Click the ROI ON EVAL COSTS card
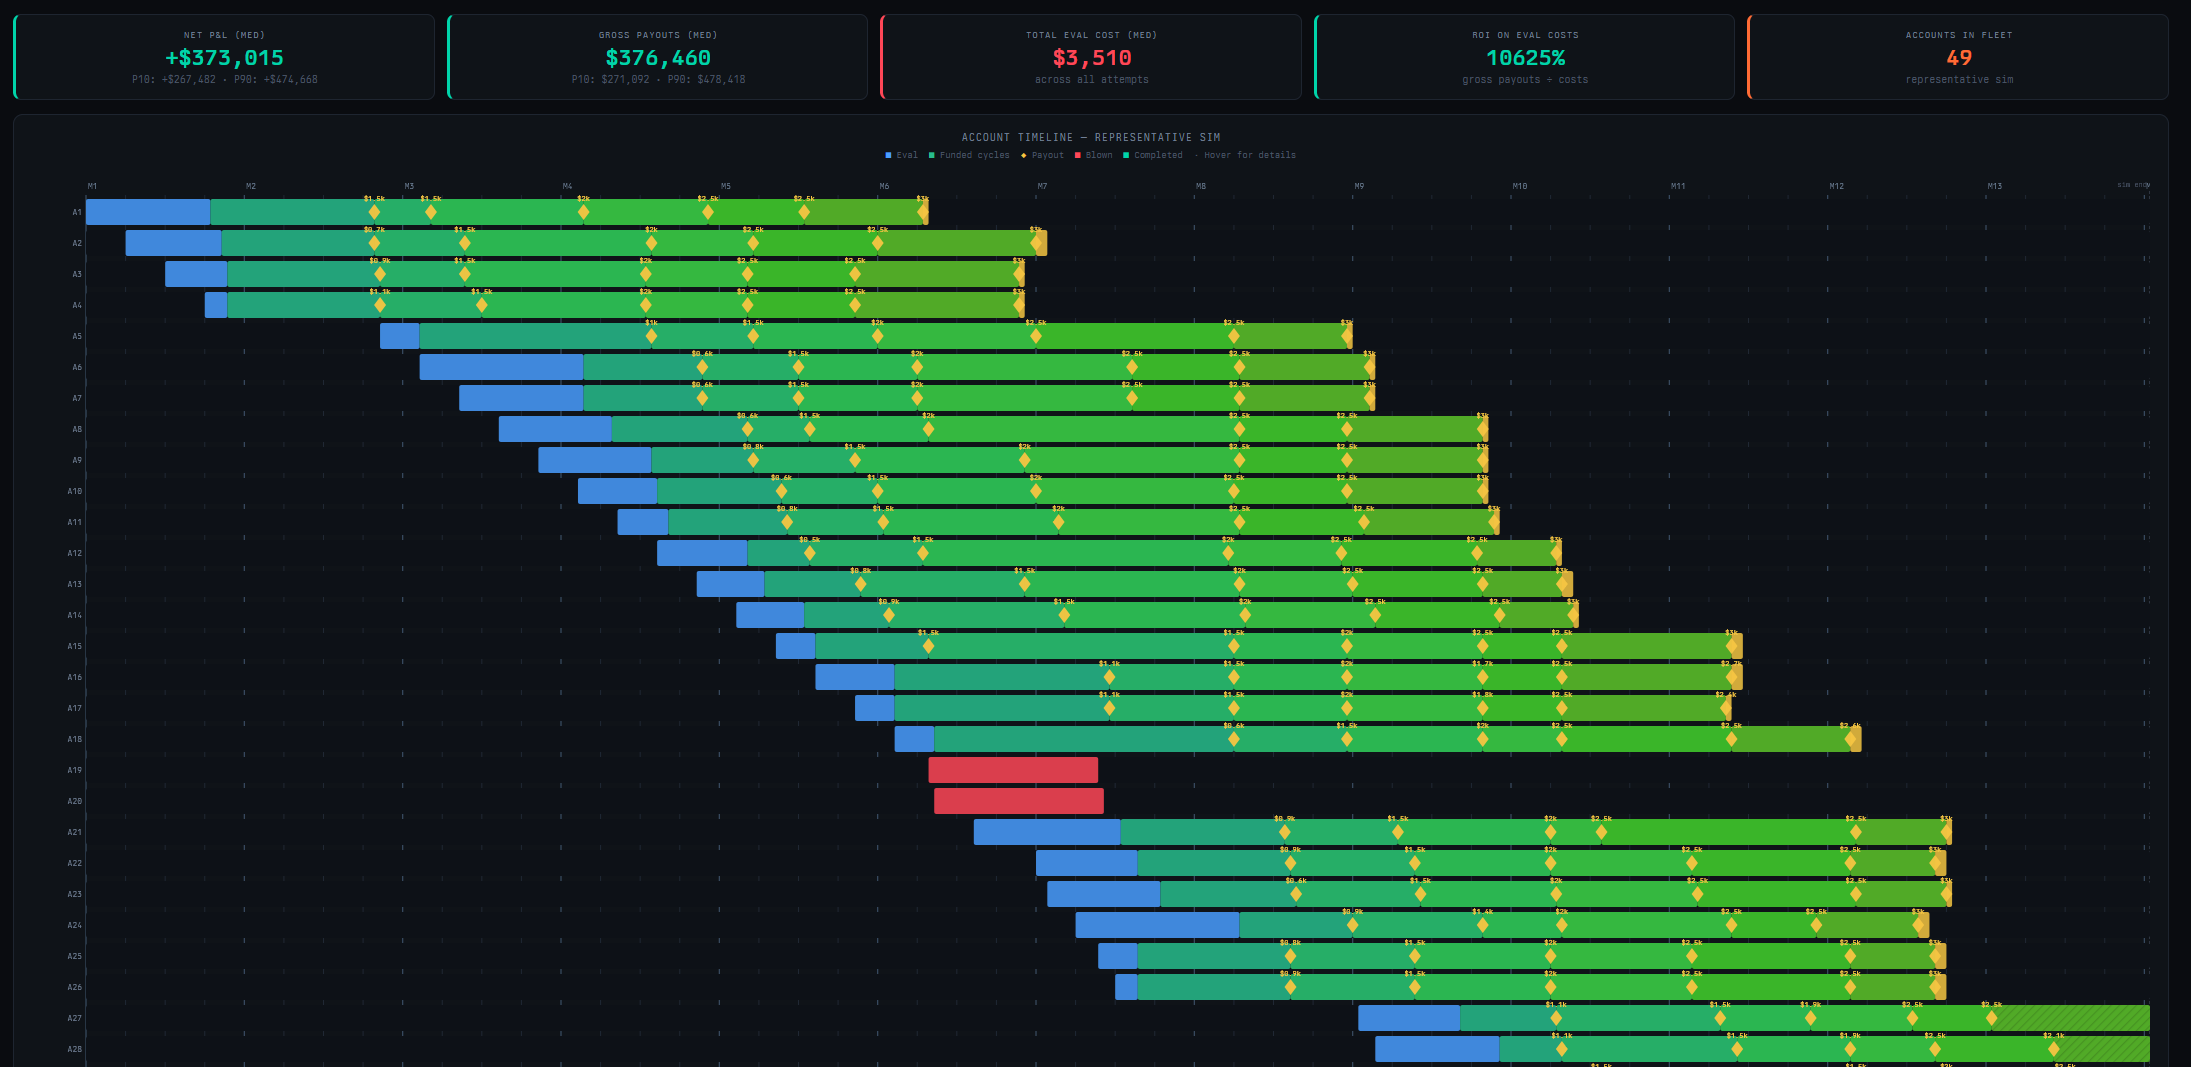 [1525, 57]
